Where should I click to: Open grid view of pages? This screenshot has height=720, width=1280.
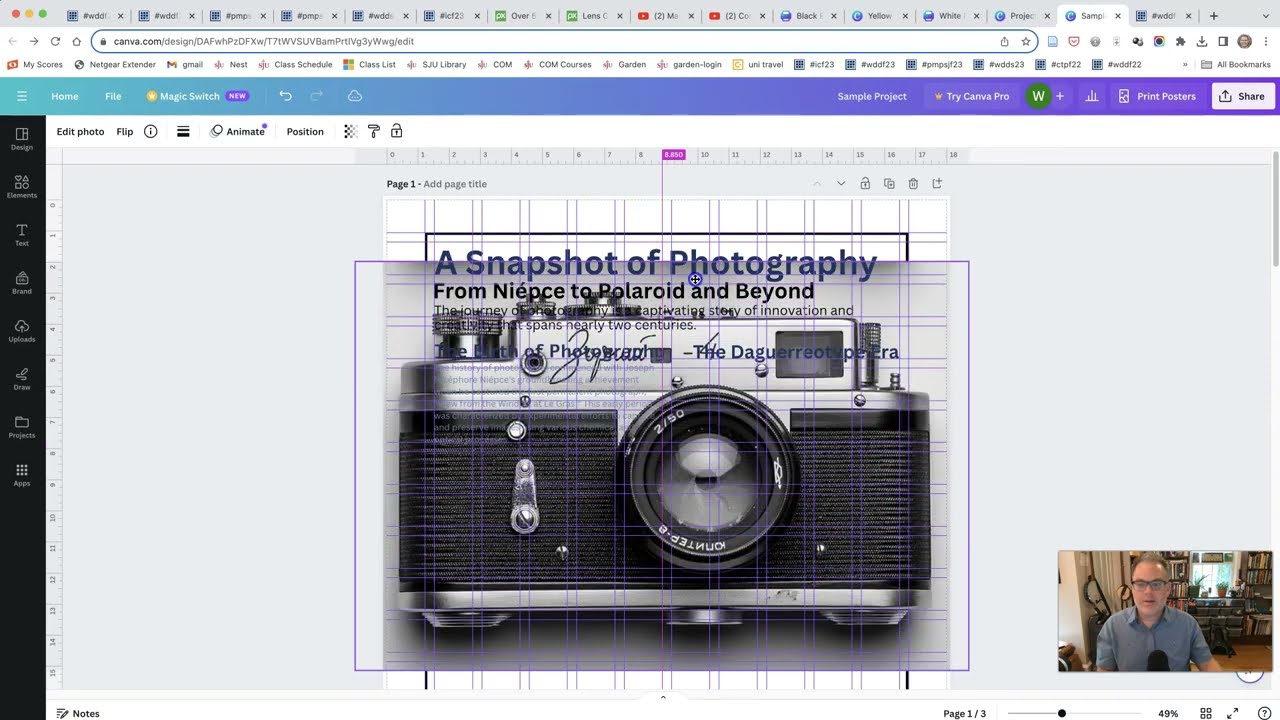[1206, 713]
